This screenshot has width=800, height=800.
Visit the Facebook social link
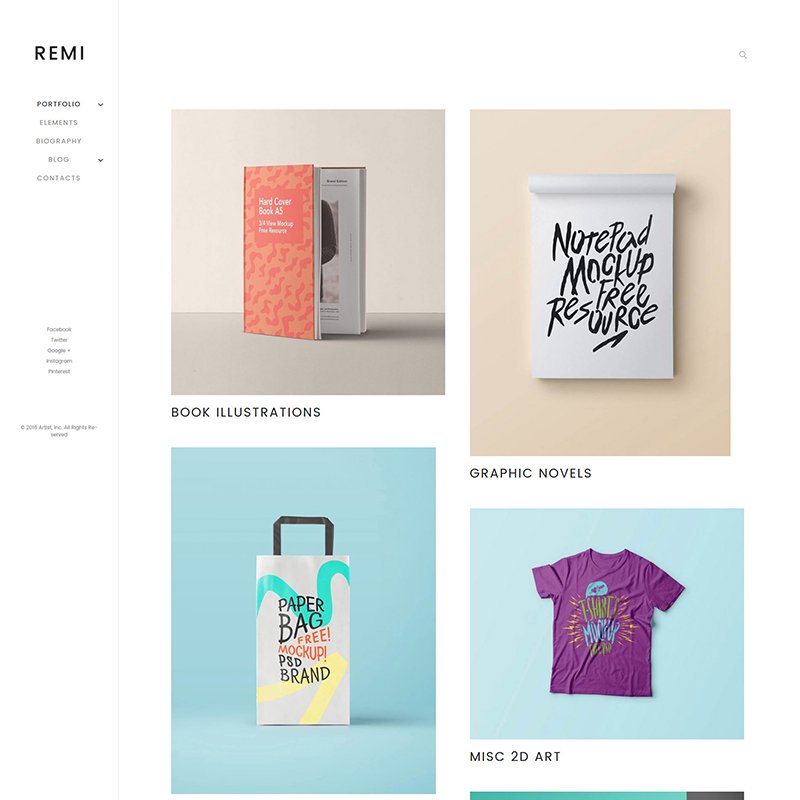tap(59, 330)
